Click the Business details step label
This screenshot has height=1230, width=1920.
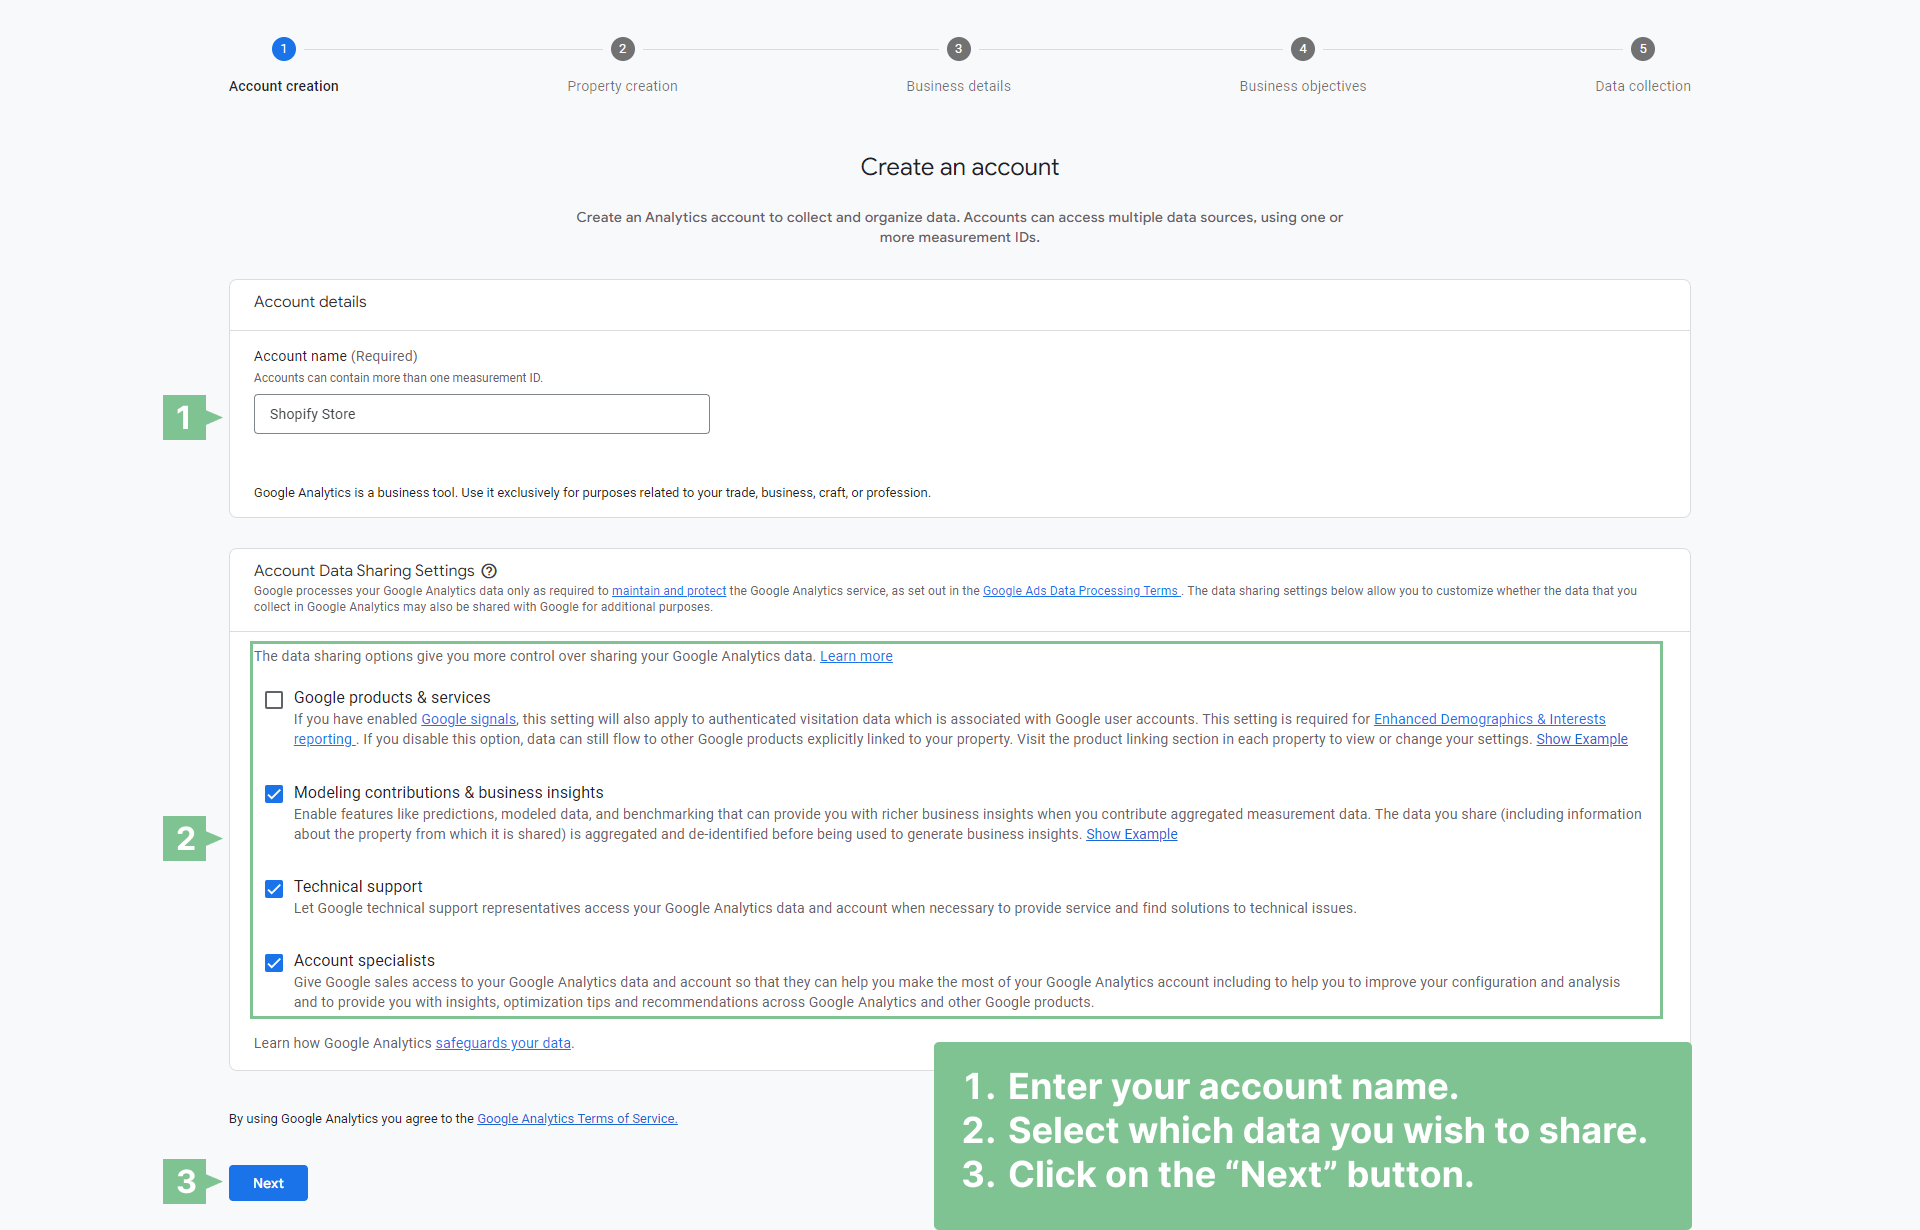(x=959, y=86)
